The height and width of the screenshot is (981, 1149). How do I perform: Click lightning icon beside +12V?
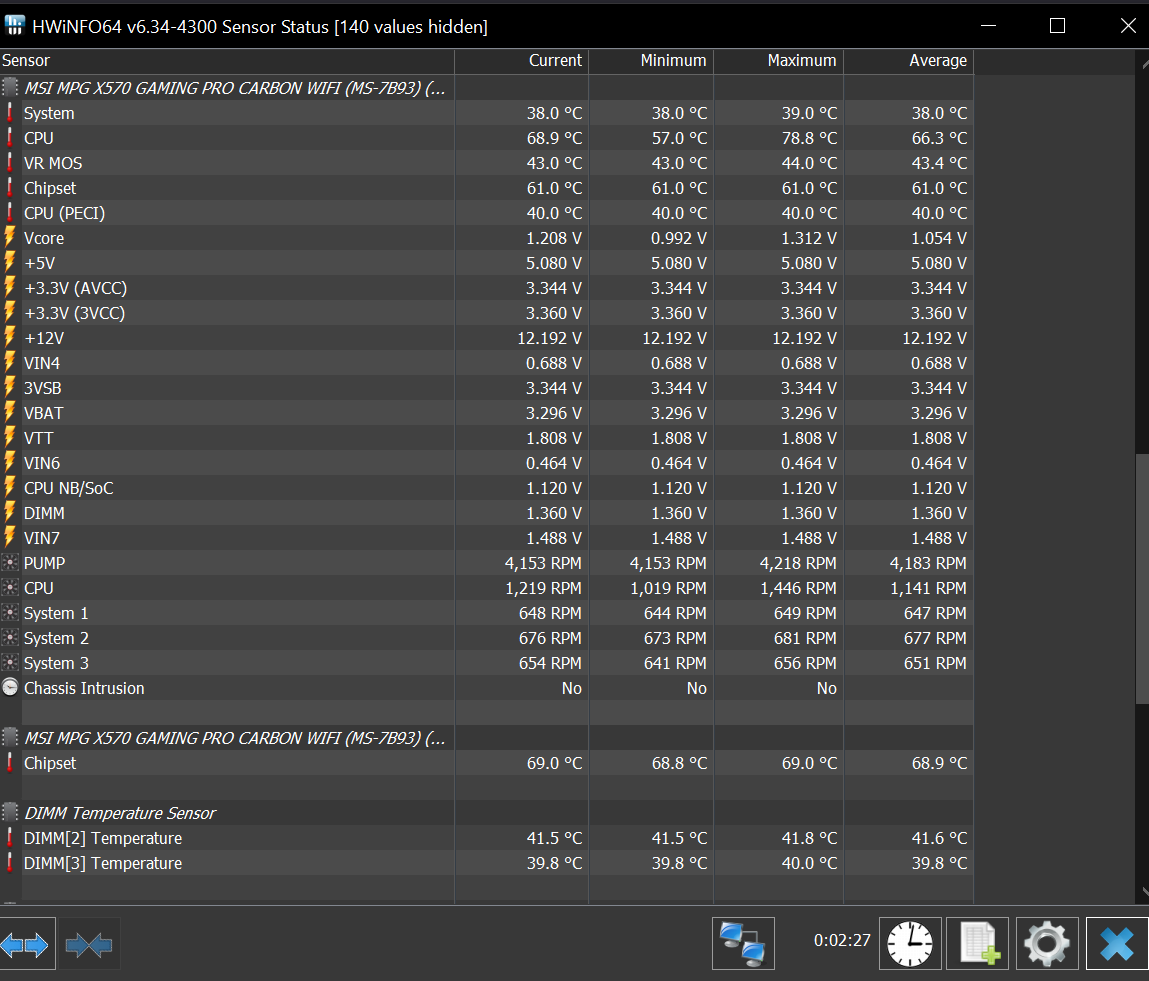tap(10, 338)
